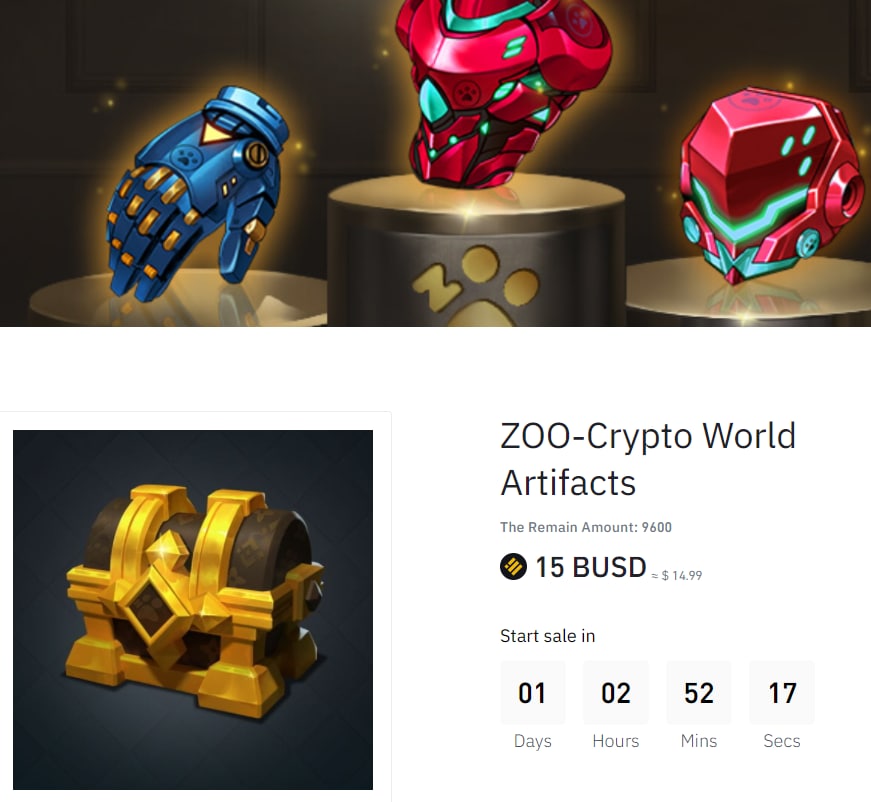Open the golden treasure chest image
Viewport: 871px width, 802px height.
(193, 609)
